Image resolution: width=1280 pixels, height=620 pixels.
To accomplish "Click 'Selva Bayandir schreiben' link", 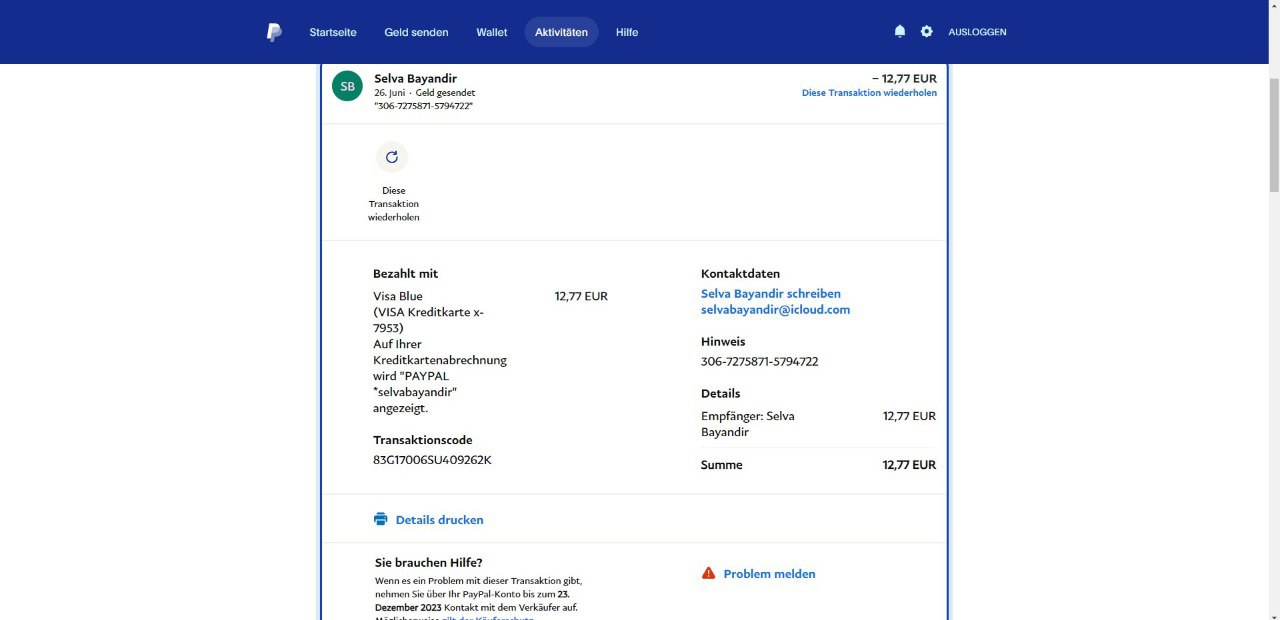I will tap(771, 294).
